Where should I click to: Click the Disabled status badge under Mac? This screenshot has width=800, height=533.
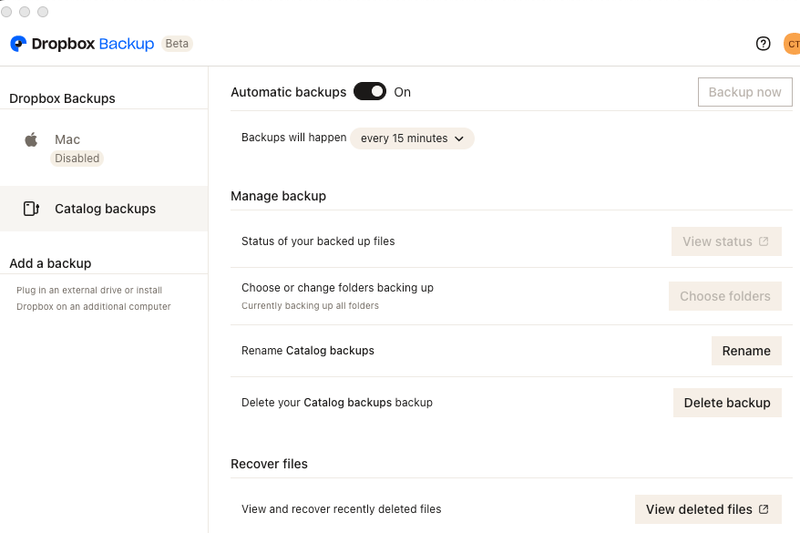click(77, 158)
